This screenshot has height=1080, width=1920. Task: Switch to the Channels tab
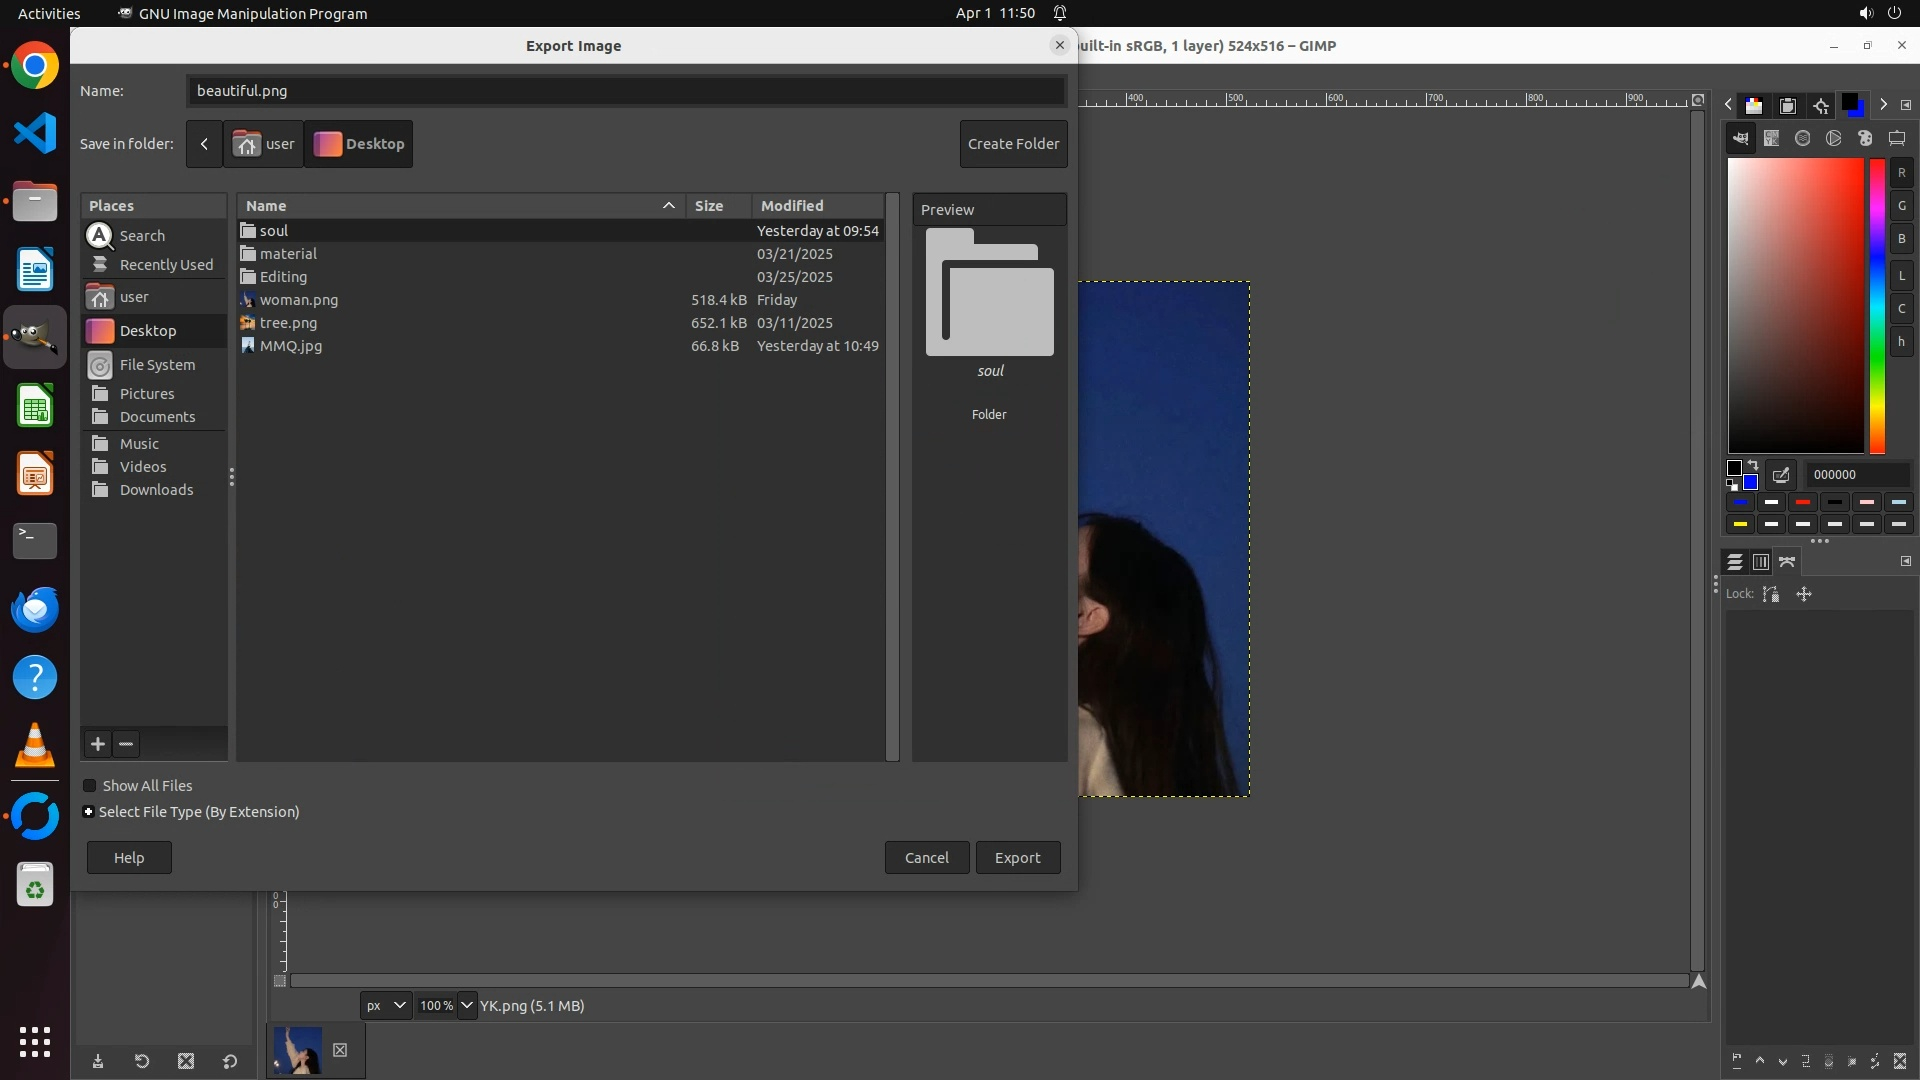pyautogui.click(x=1761, y=562)
